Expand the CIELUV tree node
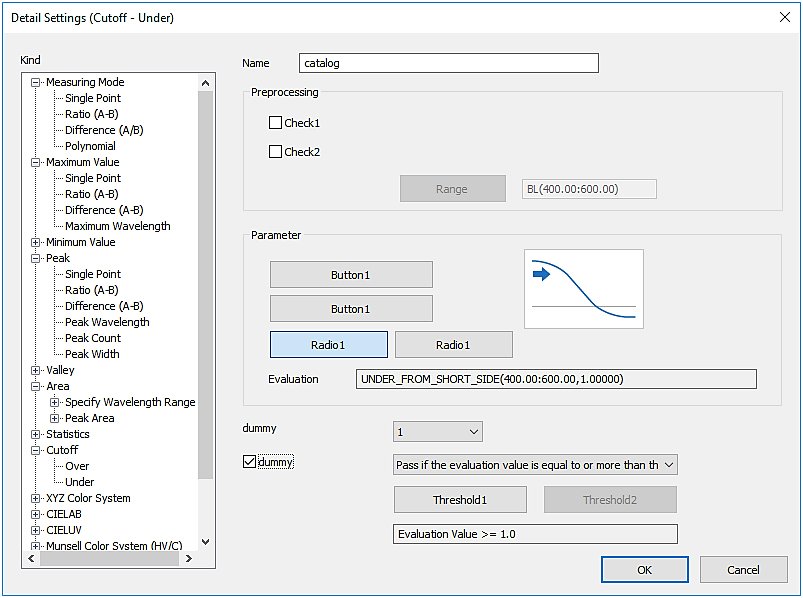 (35, 530)
